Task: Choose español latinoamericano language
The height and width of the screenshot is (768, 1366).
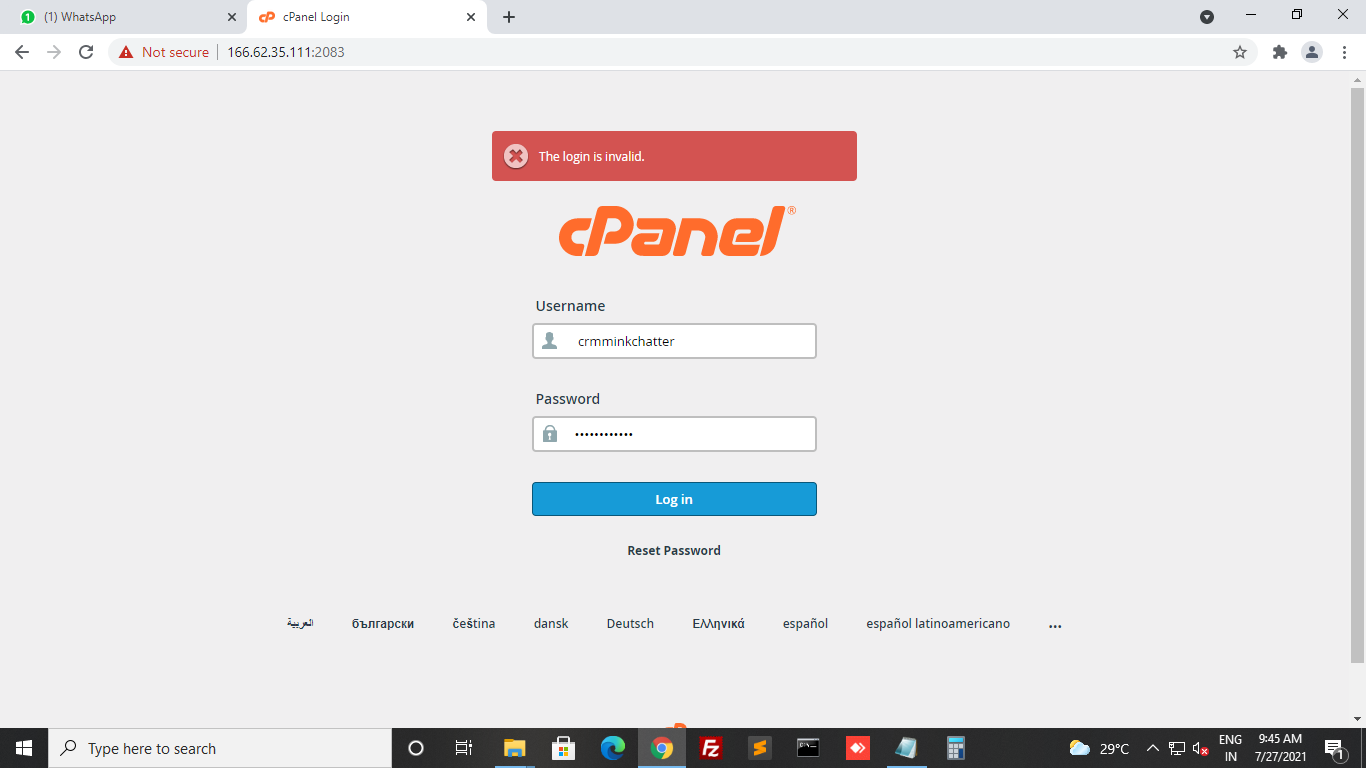Action: (x=938, y=623)
